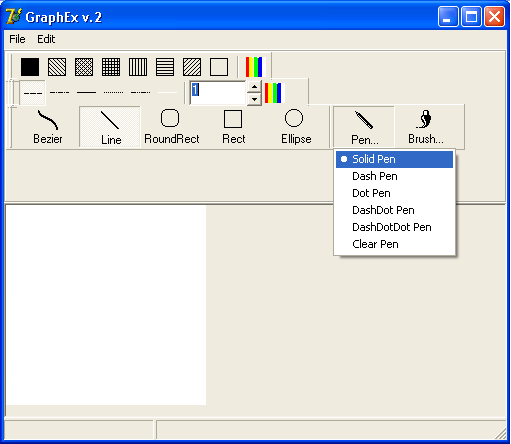Toggle the dashed pen style button
511x444 pixels.
(x=32, y=92)
